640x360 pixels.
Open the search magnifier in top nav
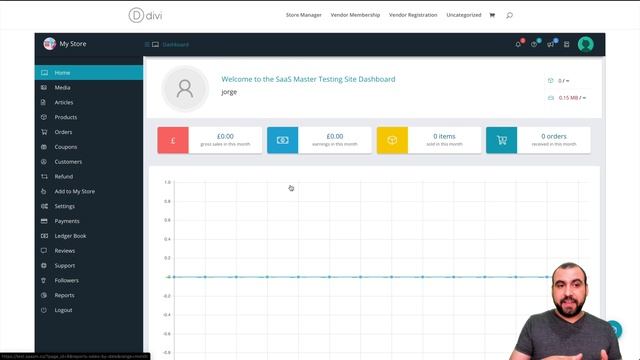coord(509,16)
